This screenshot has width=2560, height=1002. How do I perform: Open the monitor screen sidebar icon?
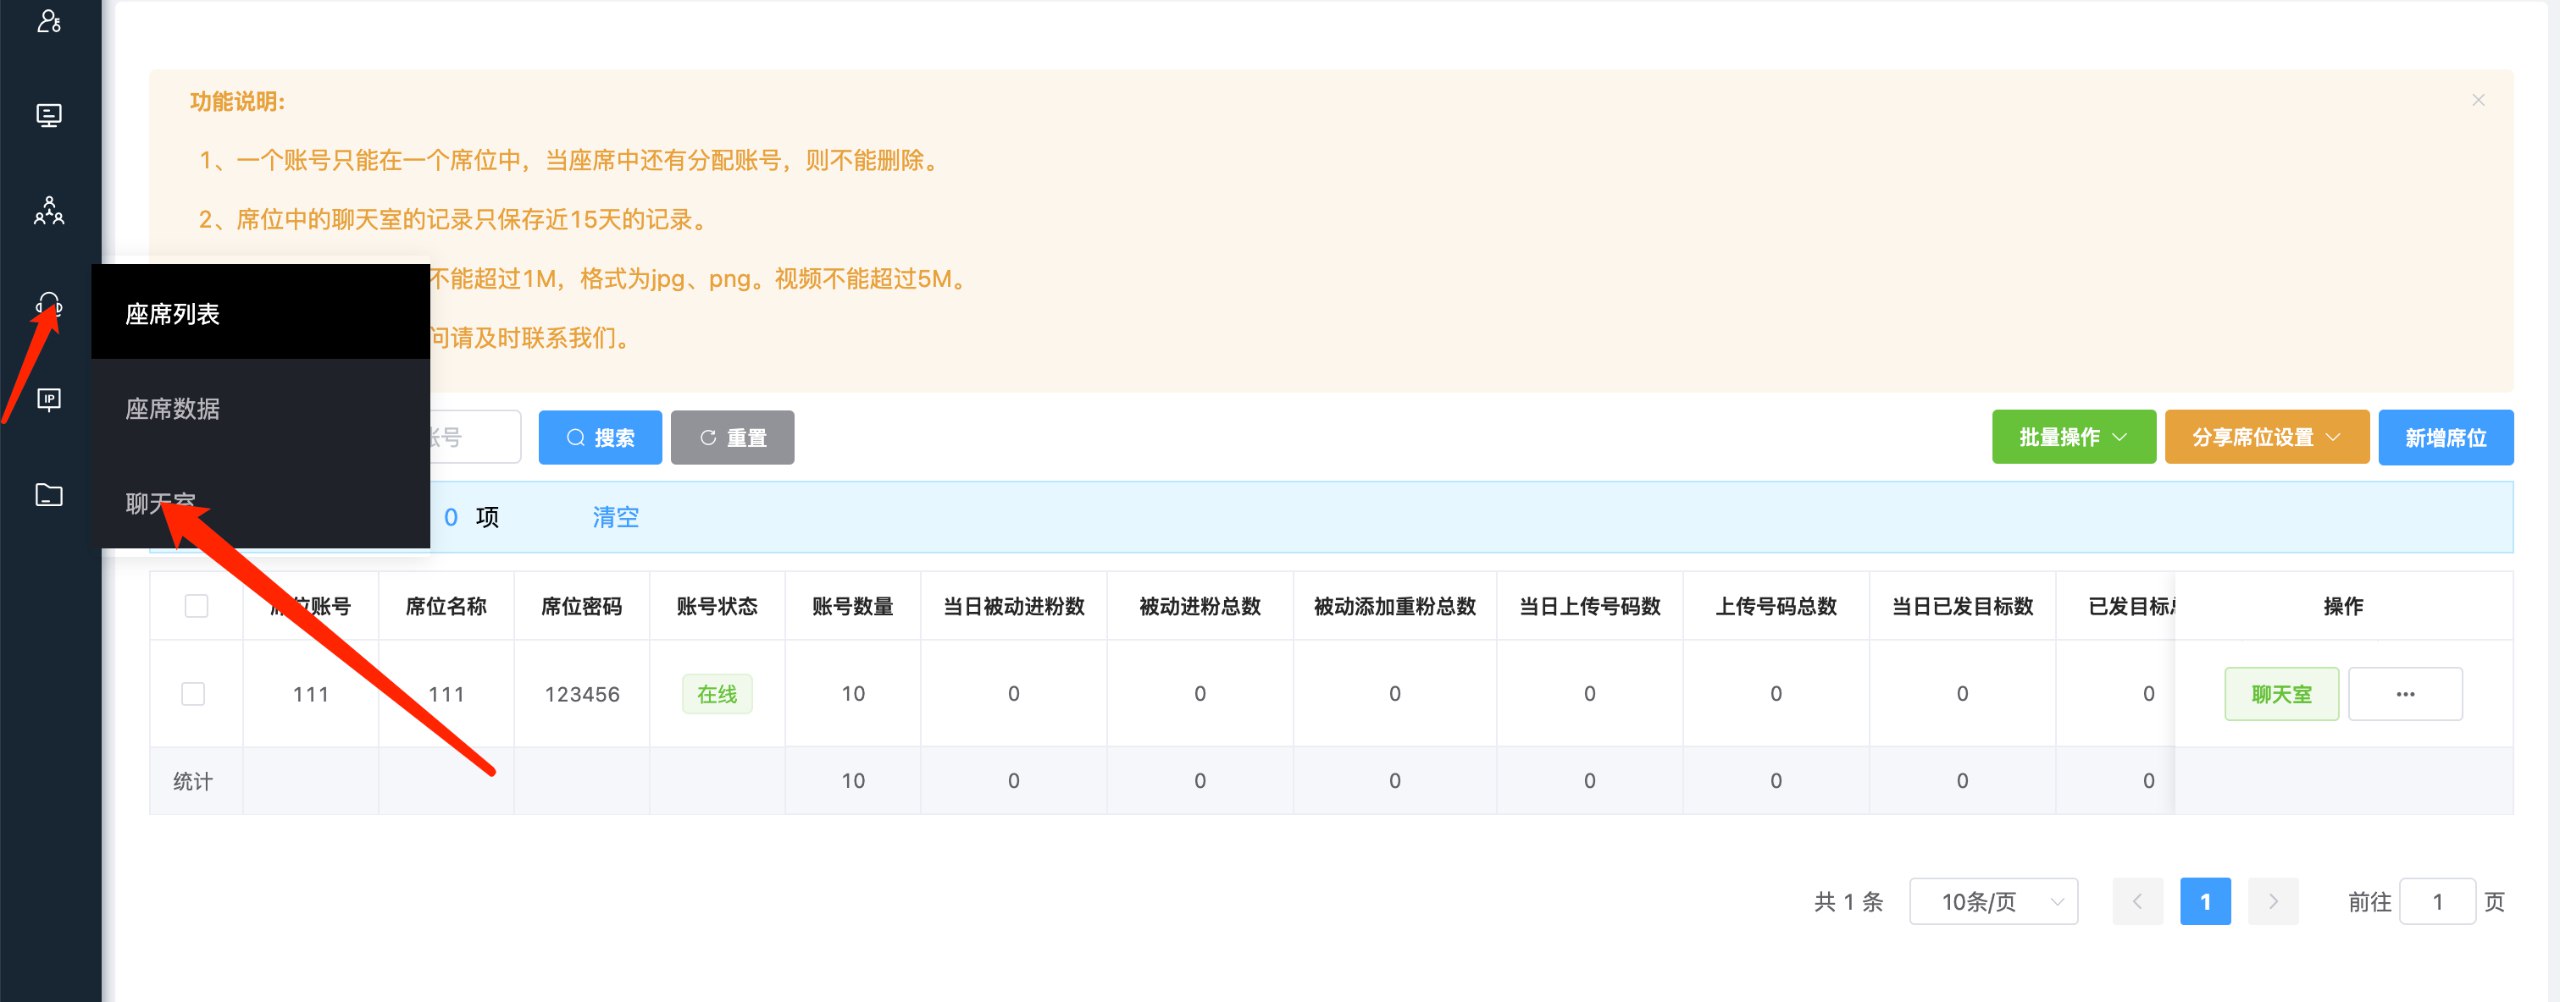click(49, 115)
